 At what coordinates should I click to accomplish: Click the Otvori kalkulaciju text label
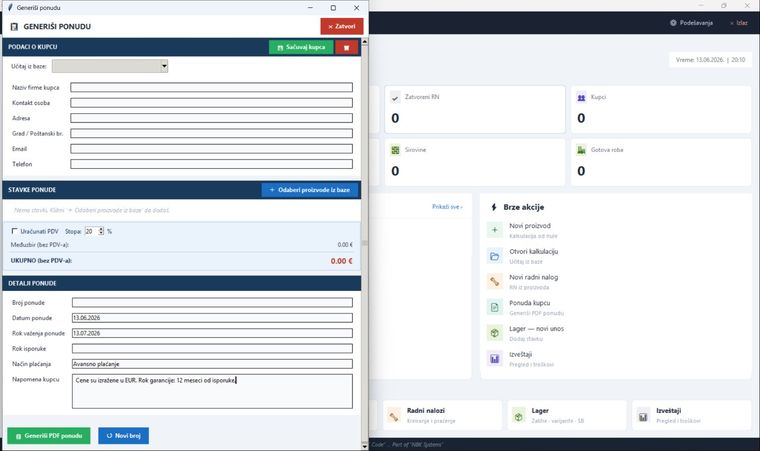click(534, 252)
